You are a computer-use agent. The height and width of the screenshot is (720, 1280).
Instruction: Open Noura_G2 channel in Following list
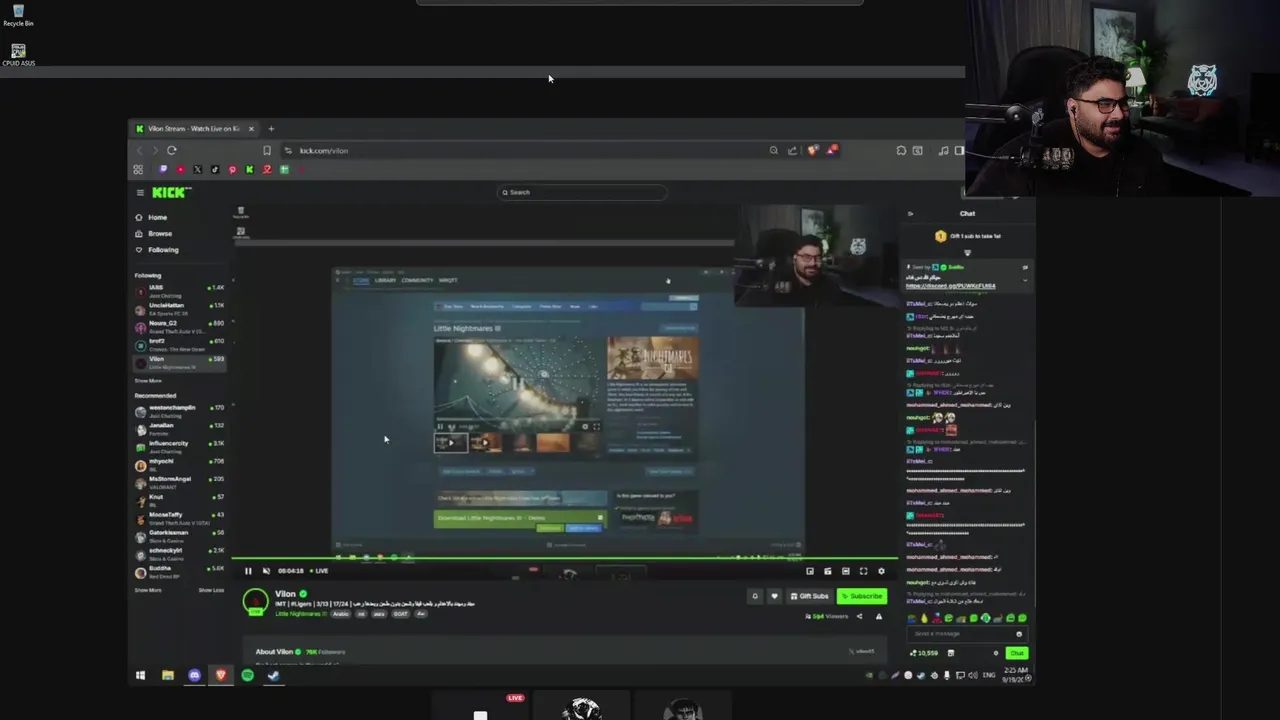tap(180, 325)
